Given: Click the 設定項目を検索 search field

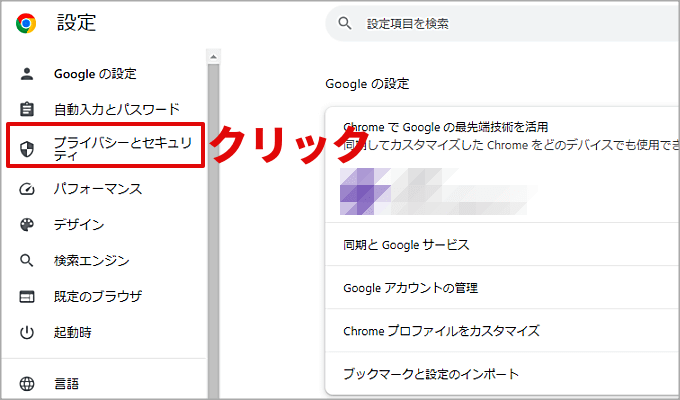Looking at the screenshot, I should 503,23.
